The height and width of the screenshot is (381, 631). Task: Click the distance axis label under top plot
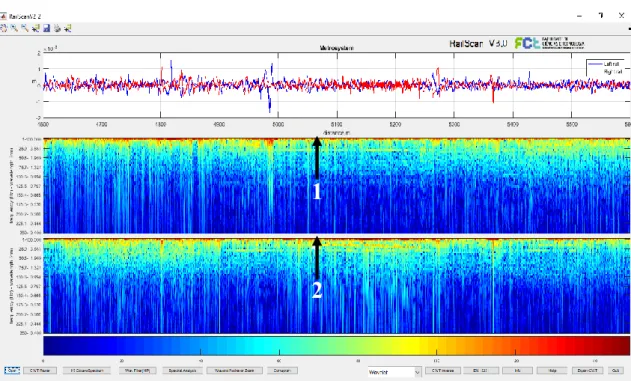(x=336, y=132)
